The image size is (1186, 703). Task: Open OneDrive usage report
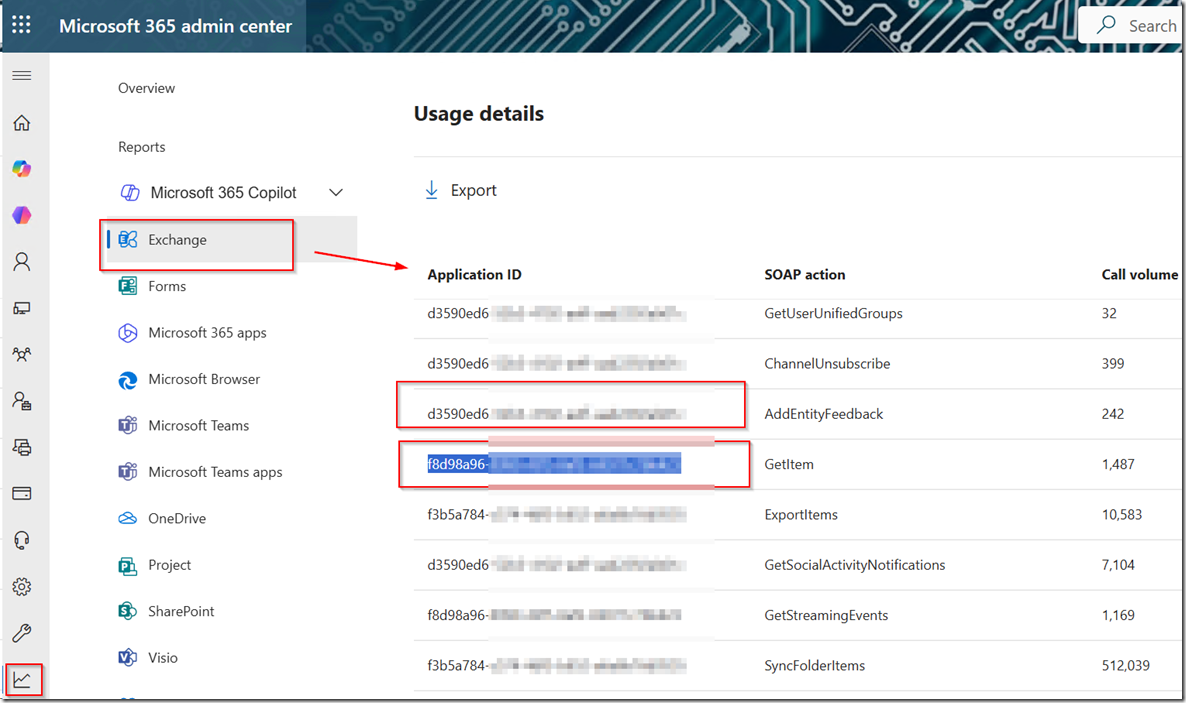pos(176,518)
